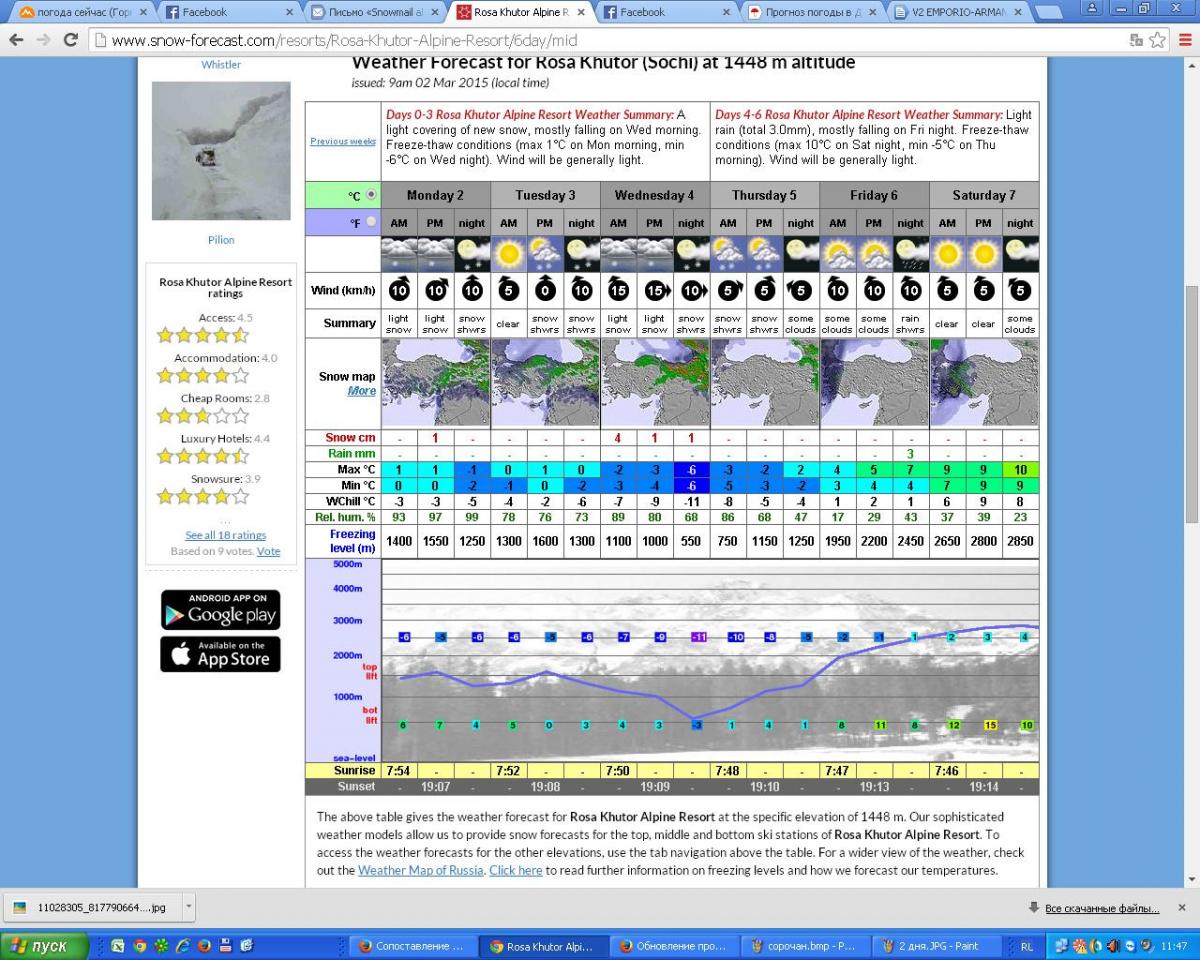Click the Monday AM weather icon
This screenshot has height=960, width=1200.
(x=399, y=254)
